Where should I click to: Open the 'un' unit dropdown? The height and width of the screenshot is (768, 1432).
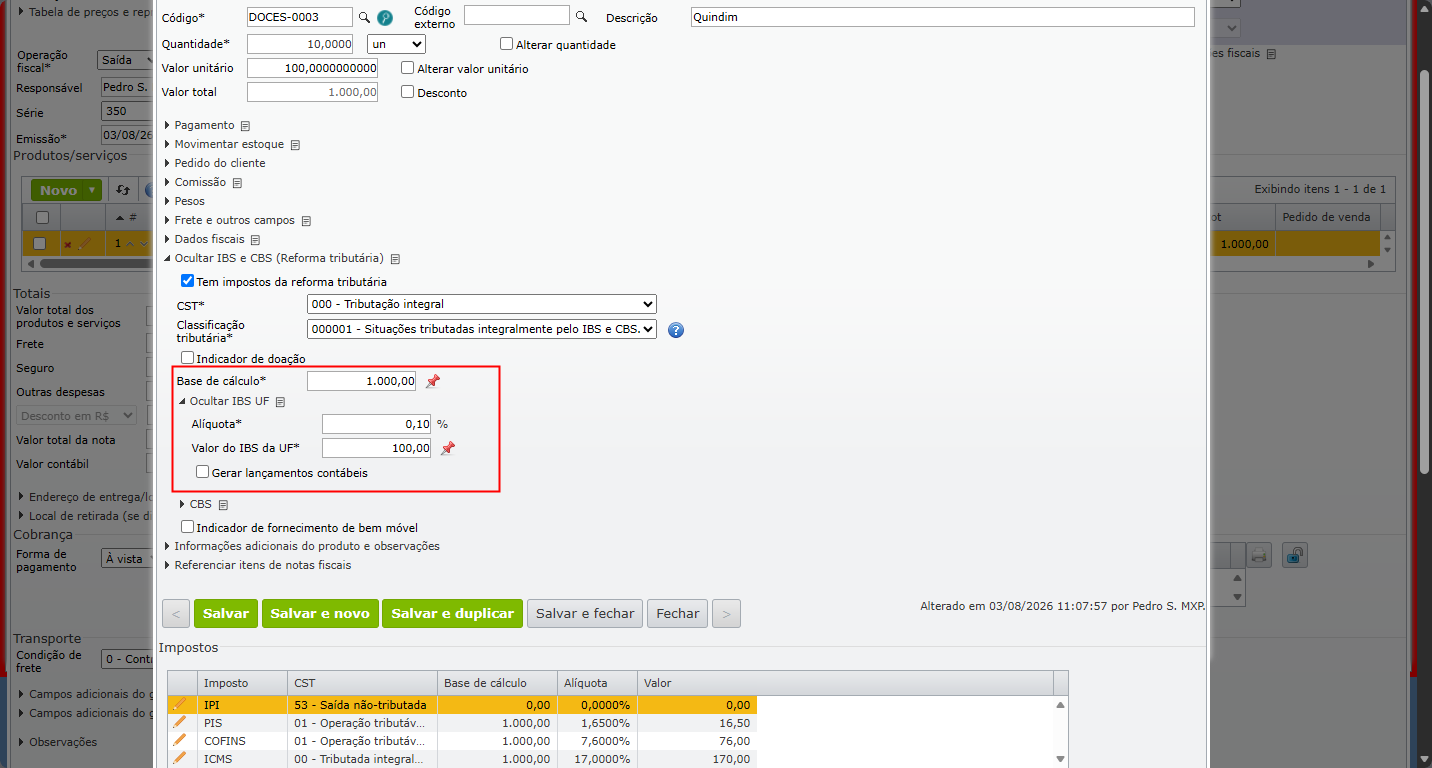pos(397,44)
